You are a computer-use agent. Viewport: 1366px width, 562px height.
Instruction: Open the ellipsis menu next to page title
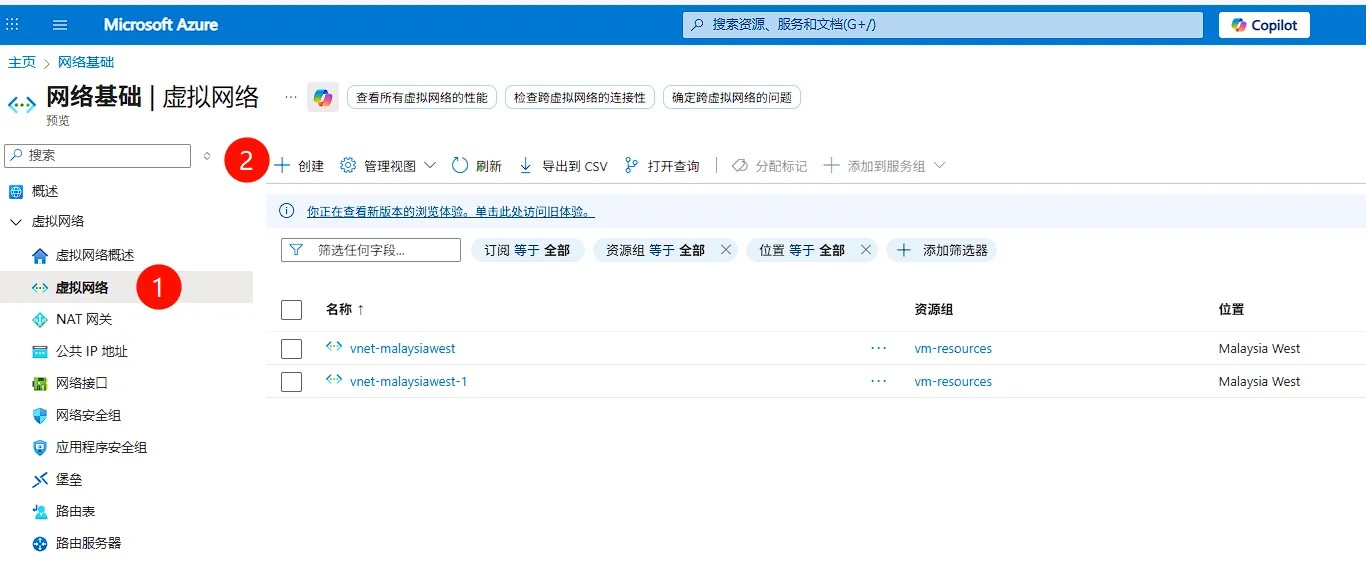point(291,97)
